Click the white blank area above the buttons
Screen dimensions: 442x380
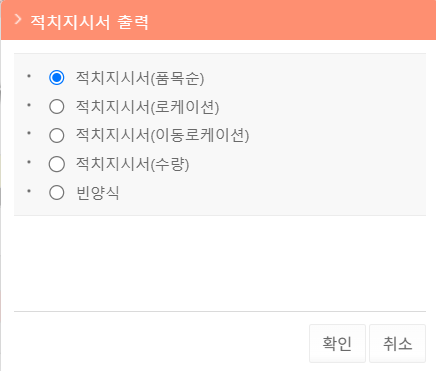click(x=220, y=263)
